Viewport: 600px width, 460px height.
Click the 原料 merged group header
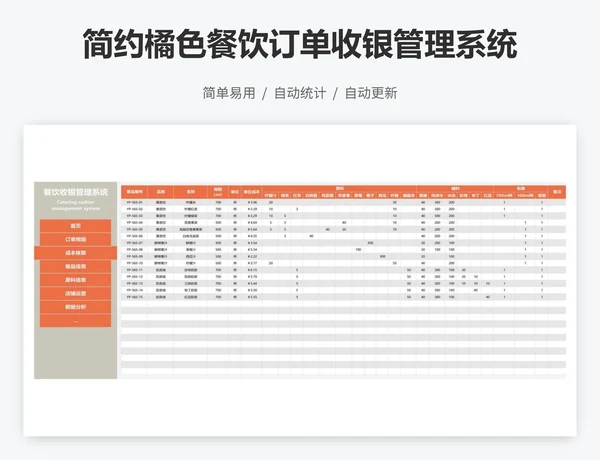pyautogui.click(x=338, y=187)
